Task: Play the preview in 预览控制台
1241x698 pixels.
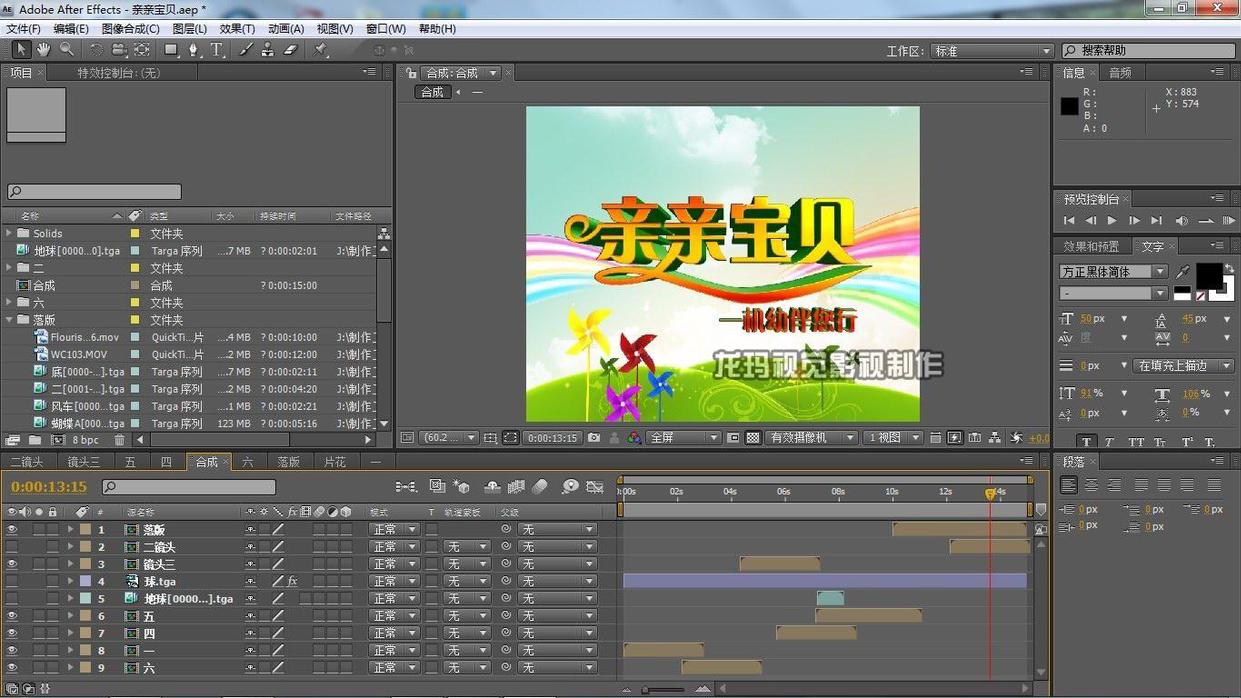Action: (x=1112, y=221)
